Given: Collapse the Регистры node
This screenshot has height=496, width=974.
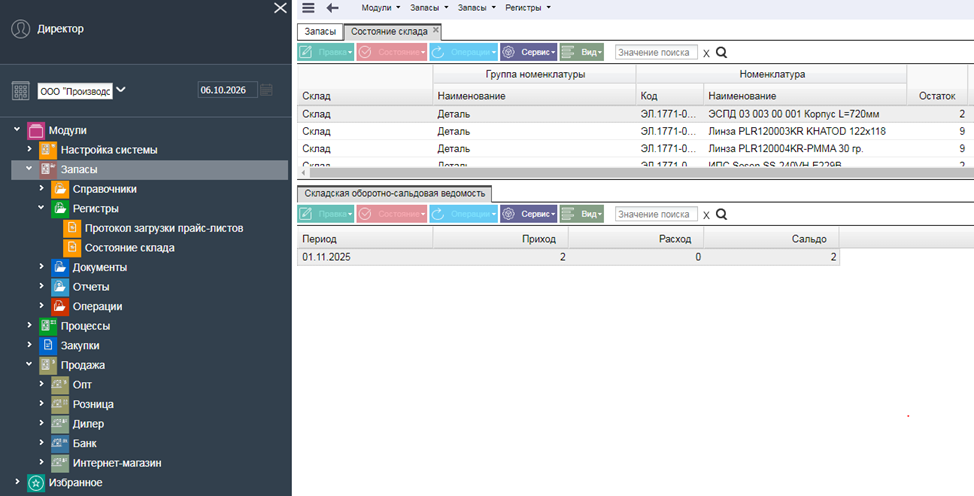Looking at the screenshot, I should pyautogui.click(x=42, y=208).
